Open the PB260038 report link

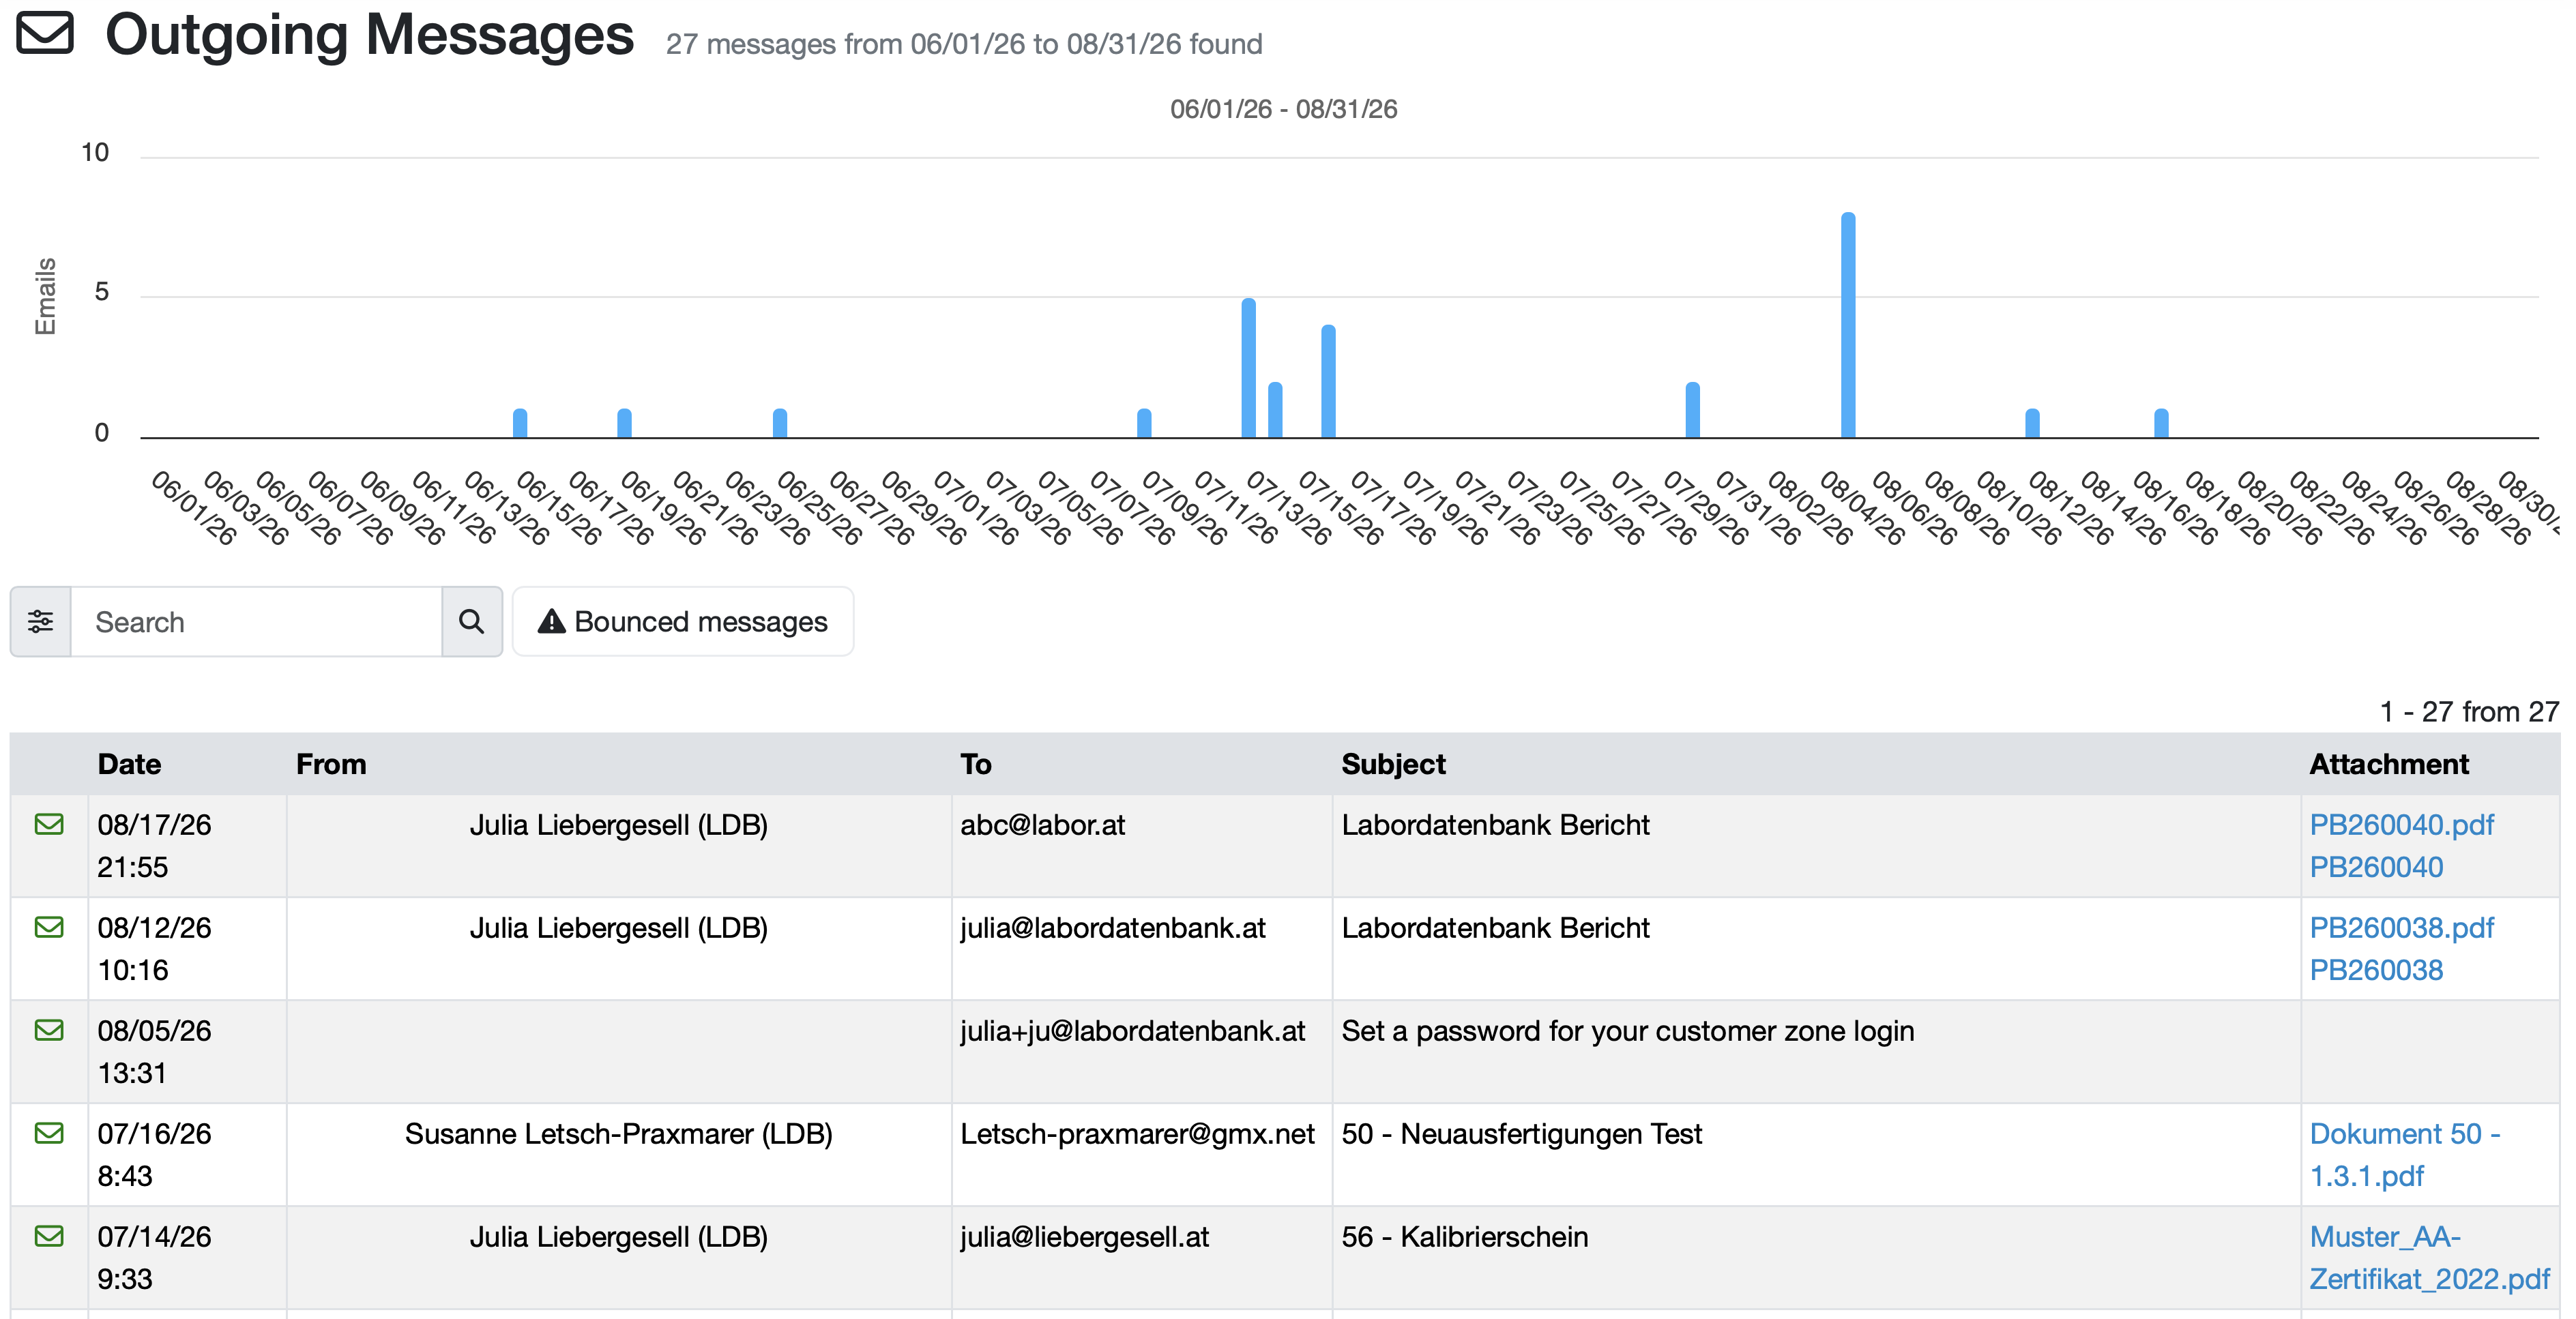(2376, 970)
